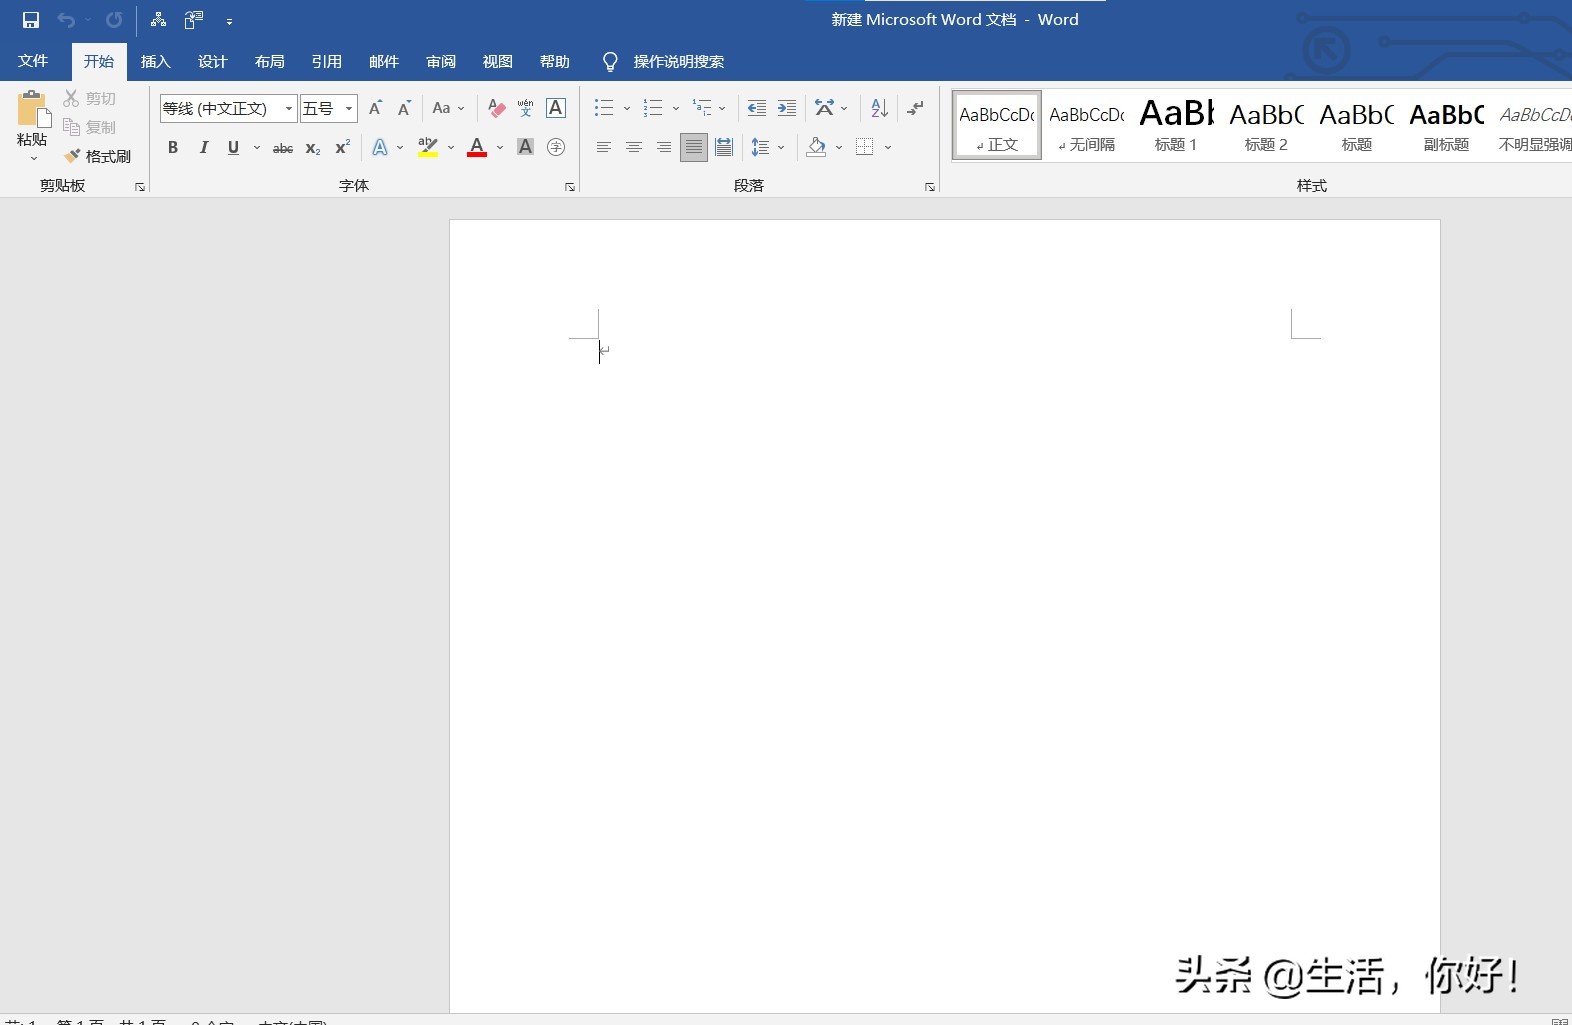Click the borders icon in the paragraph group
The width and height of the screenshot is (1572, 1025).
865,147
